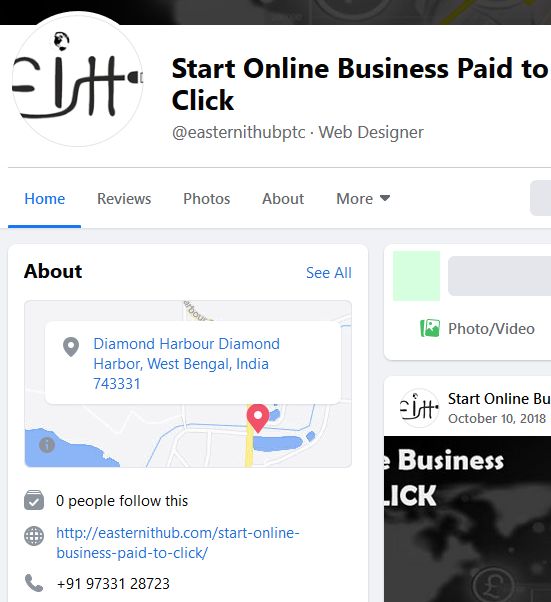The width and height of the screenshot is (551, 602).
Task: Click See All in About section
Action: (x=329, y=273)
